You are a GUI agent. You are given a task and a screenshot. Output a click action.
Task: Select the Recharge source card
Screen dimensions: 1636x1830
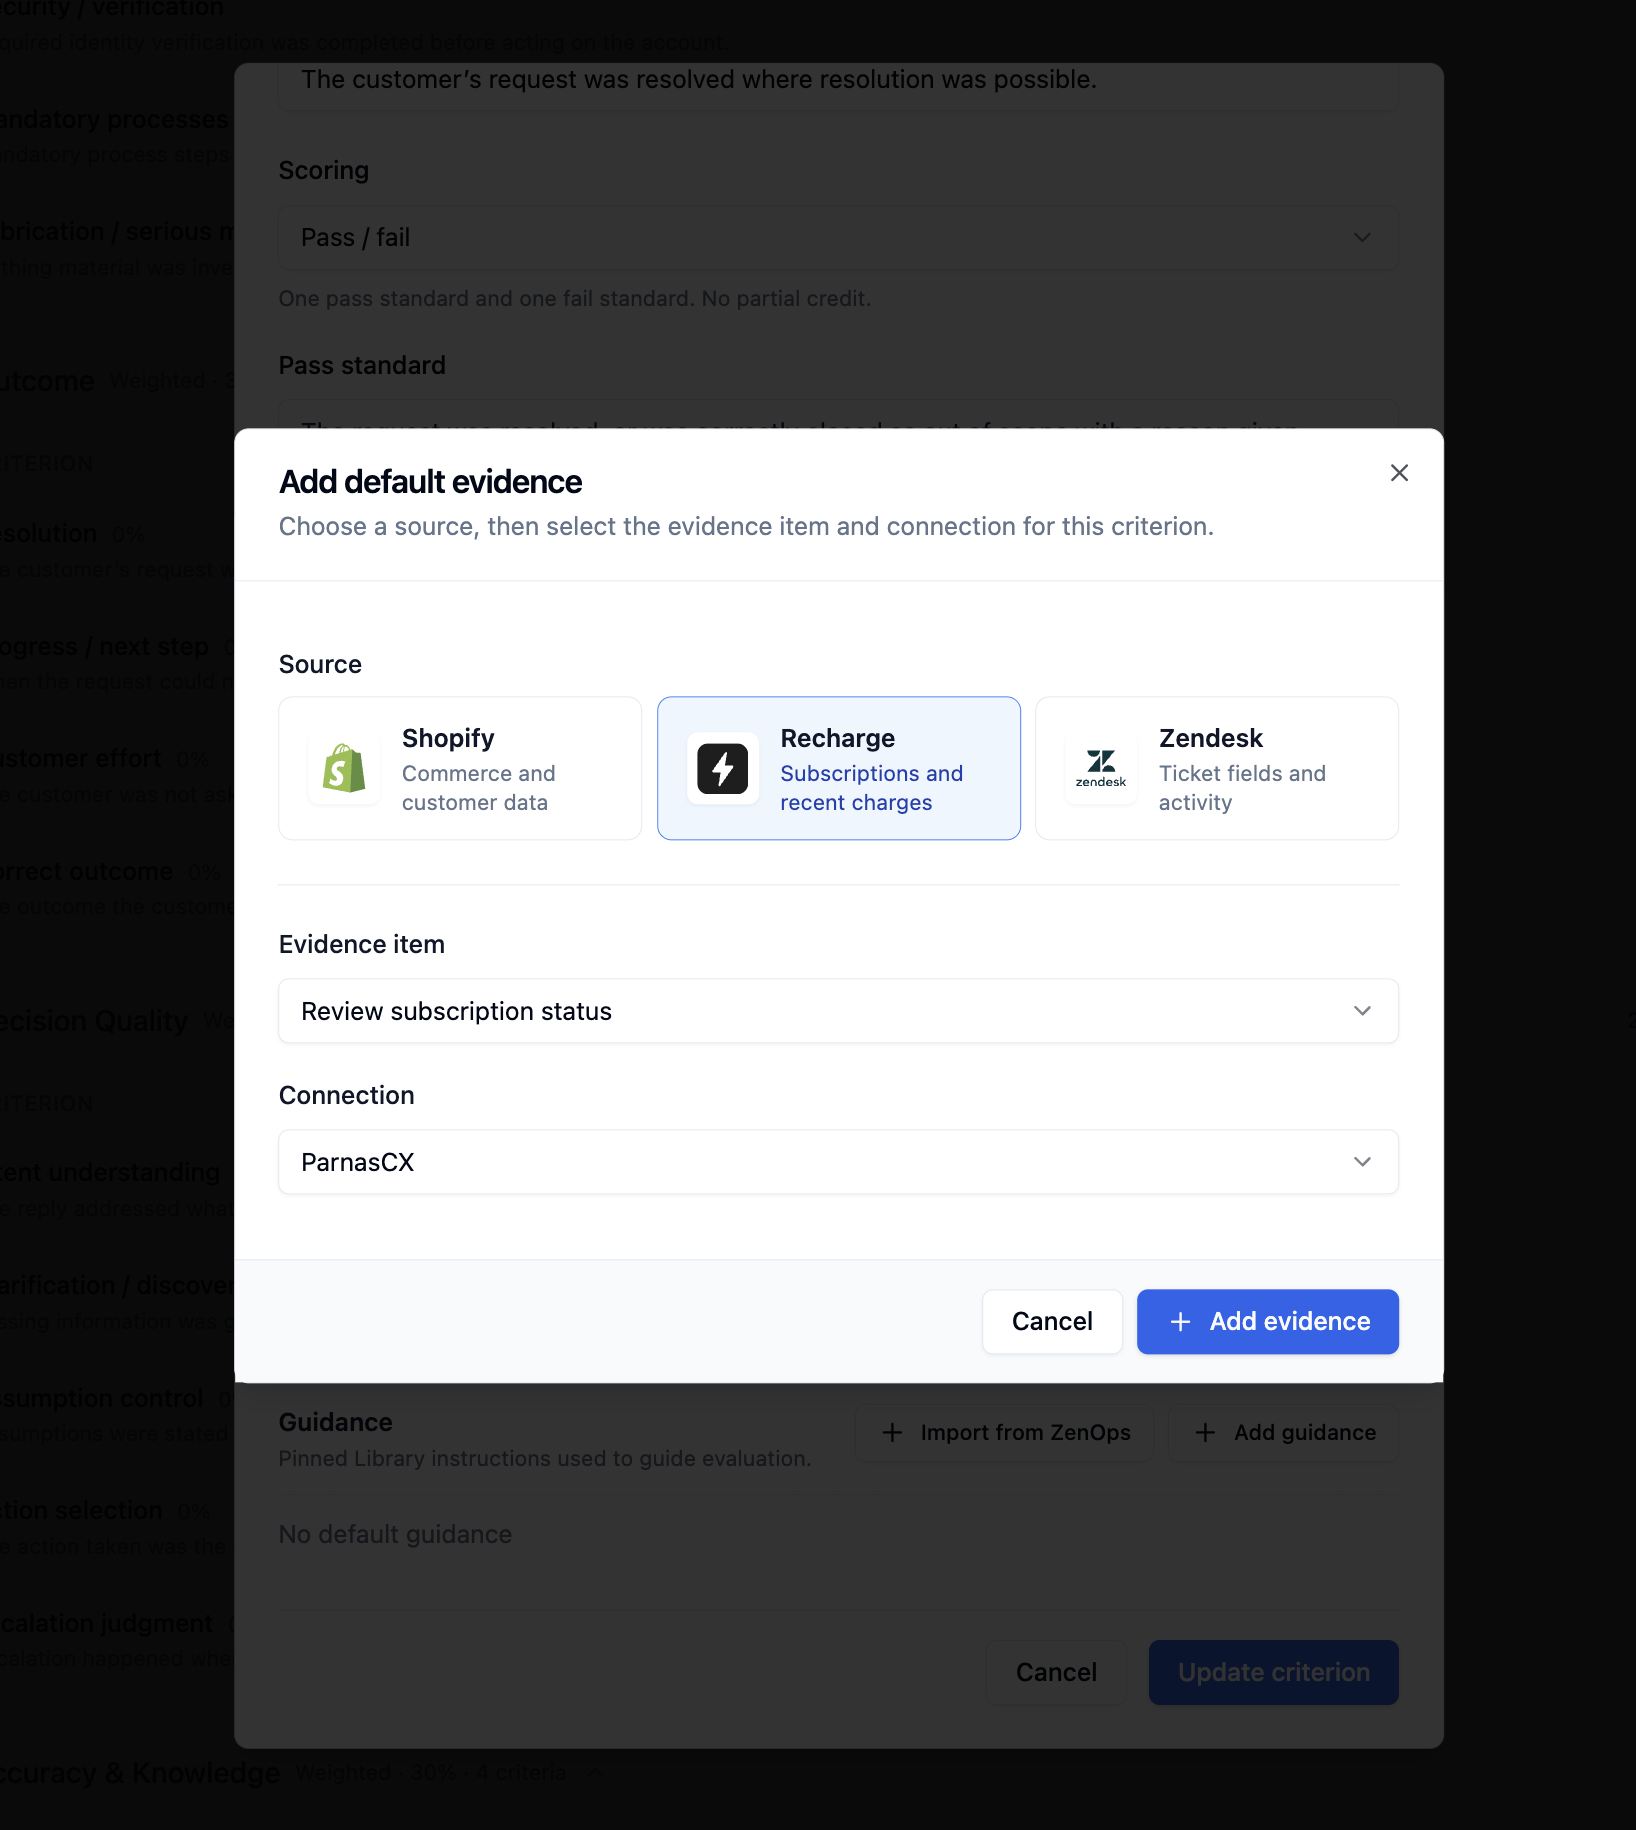tap(838, 768)
